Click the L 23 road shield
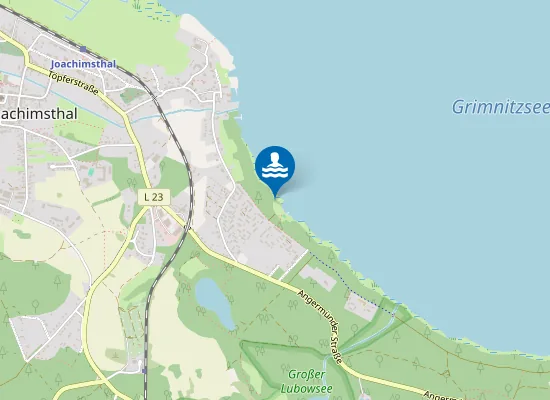 tap(154, 197)
